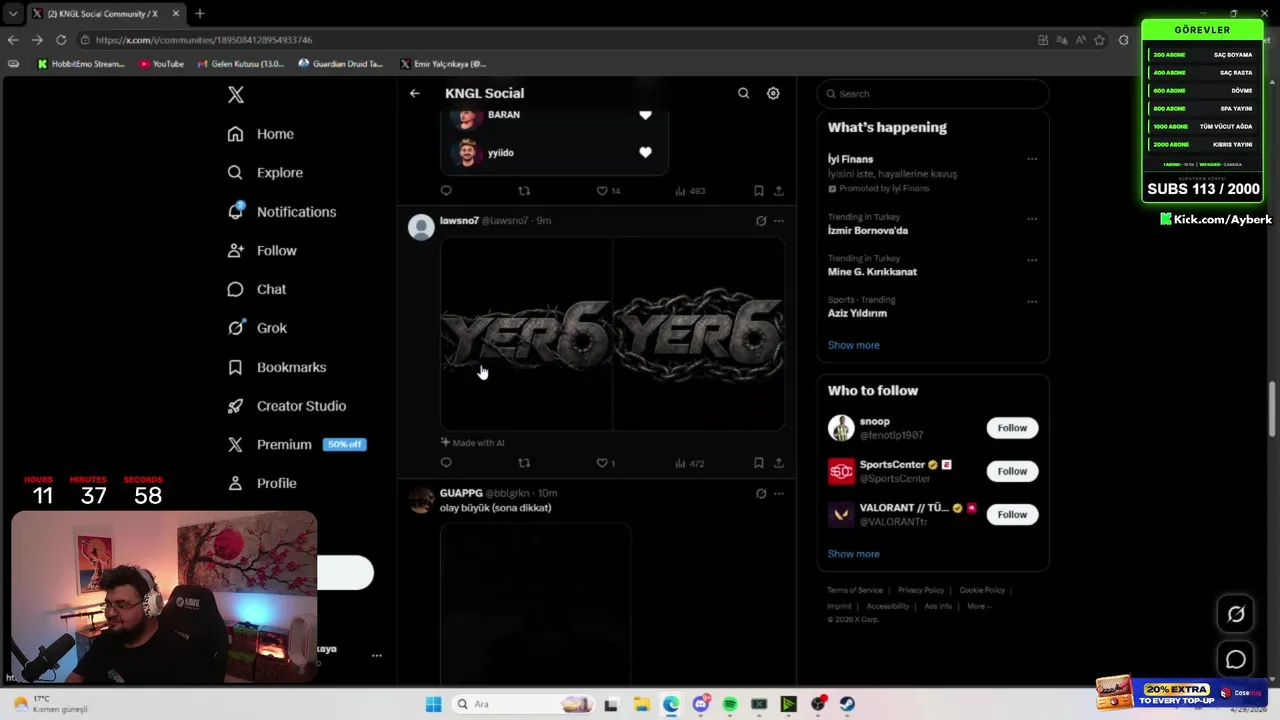Open Profile from the sidebar
Image resolution: width=1280 pixels, height=720 pixels.
261,483
